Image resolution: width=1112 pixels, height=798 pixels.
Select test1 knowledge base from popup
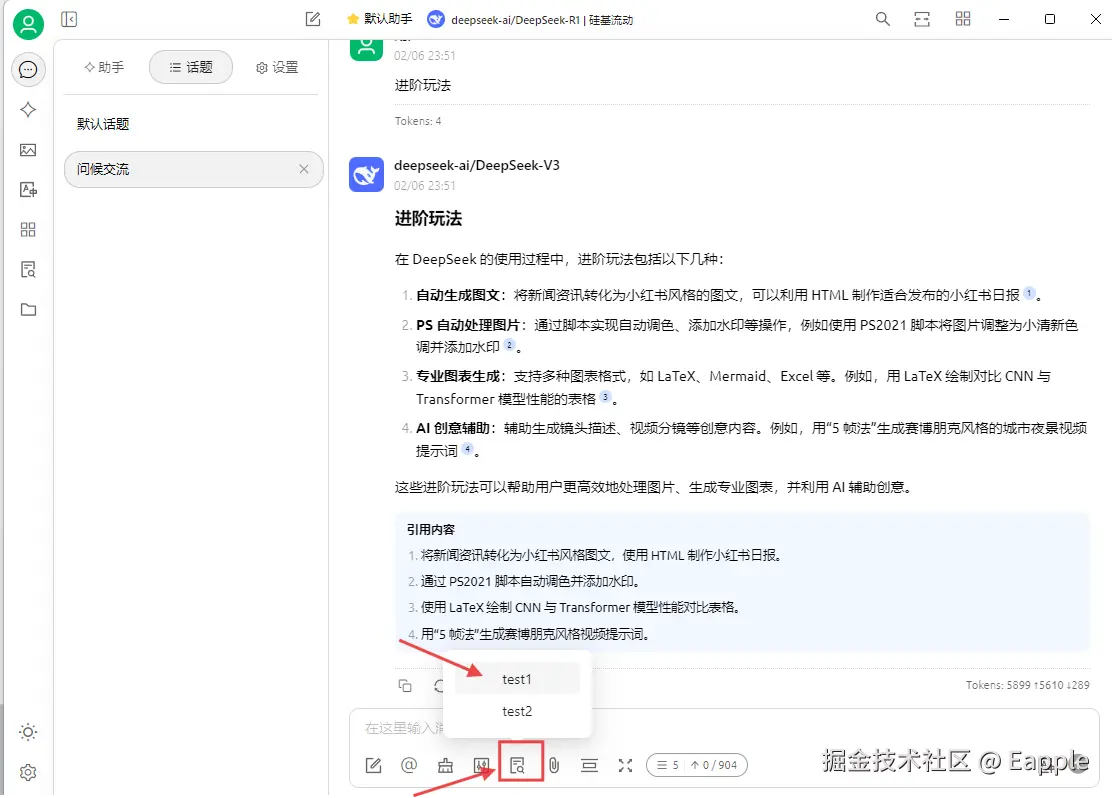point(517,679)
